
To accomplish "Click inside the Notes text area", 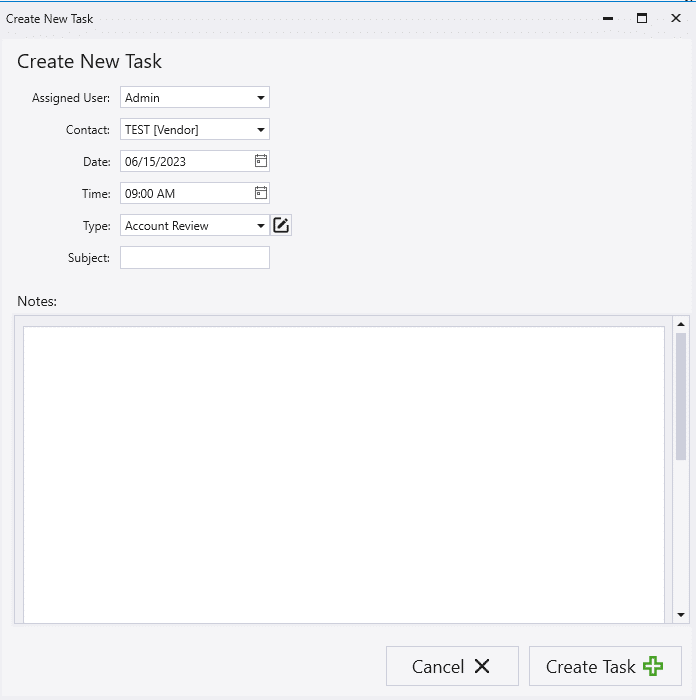I will click(x=343, y=470).
